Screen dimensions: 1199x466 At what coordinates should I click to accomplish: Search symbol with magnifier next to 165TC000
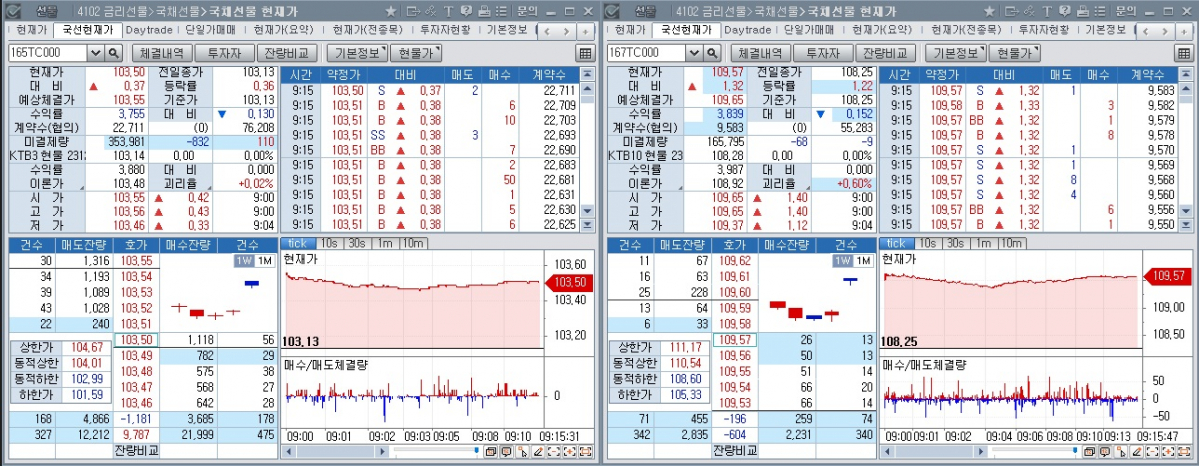113,53
